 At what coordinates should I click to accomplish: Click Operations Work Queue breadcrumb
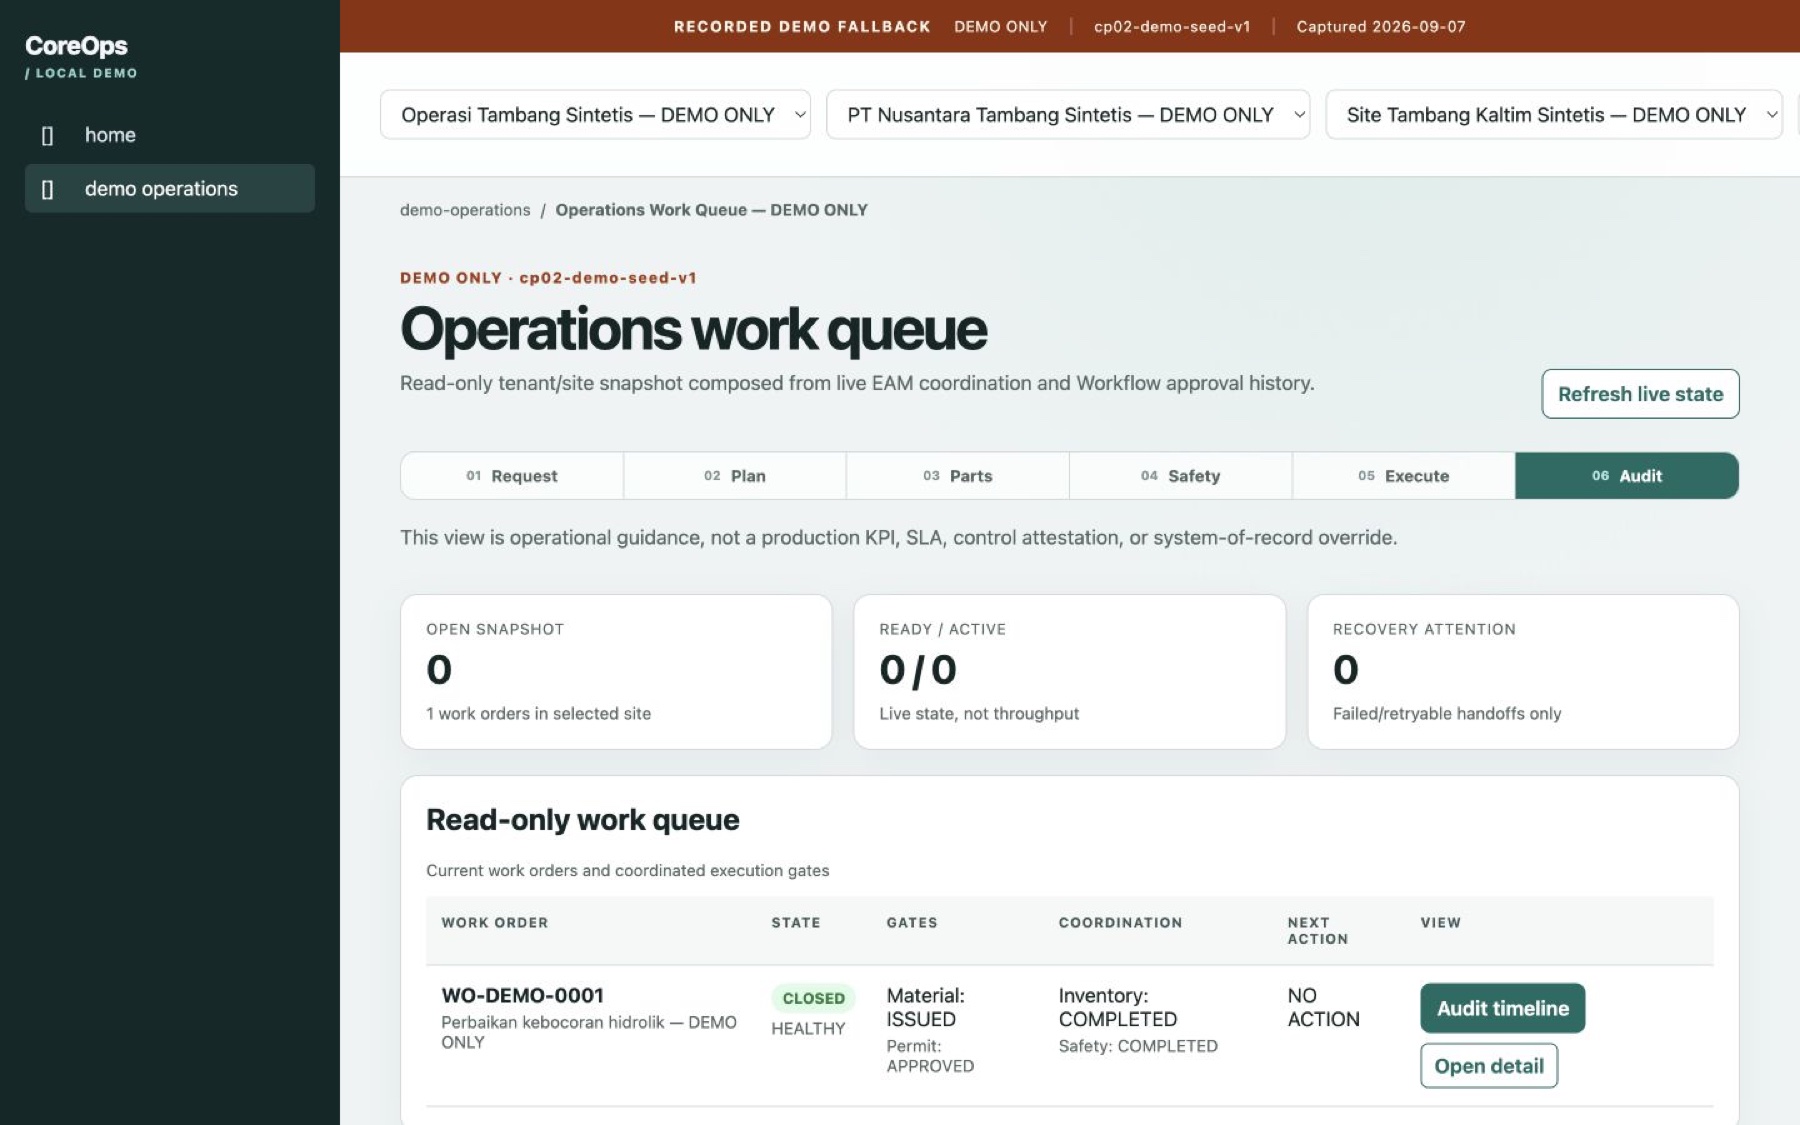click(x=711, y=210)
